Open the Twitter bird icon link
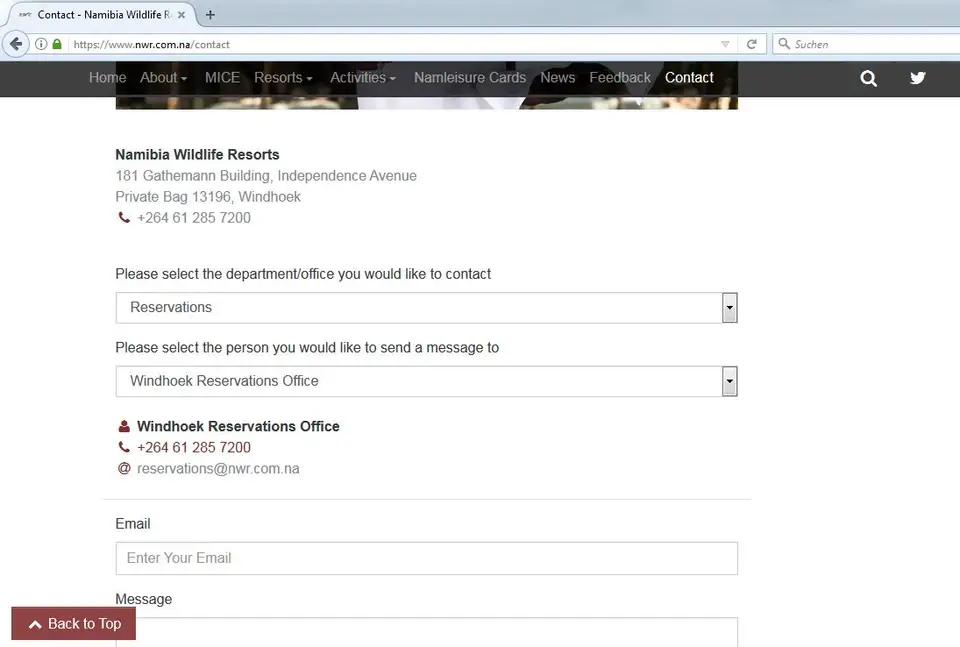 pos(917,78)
